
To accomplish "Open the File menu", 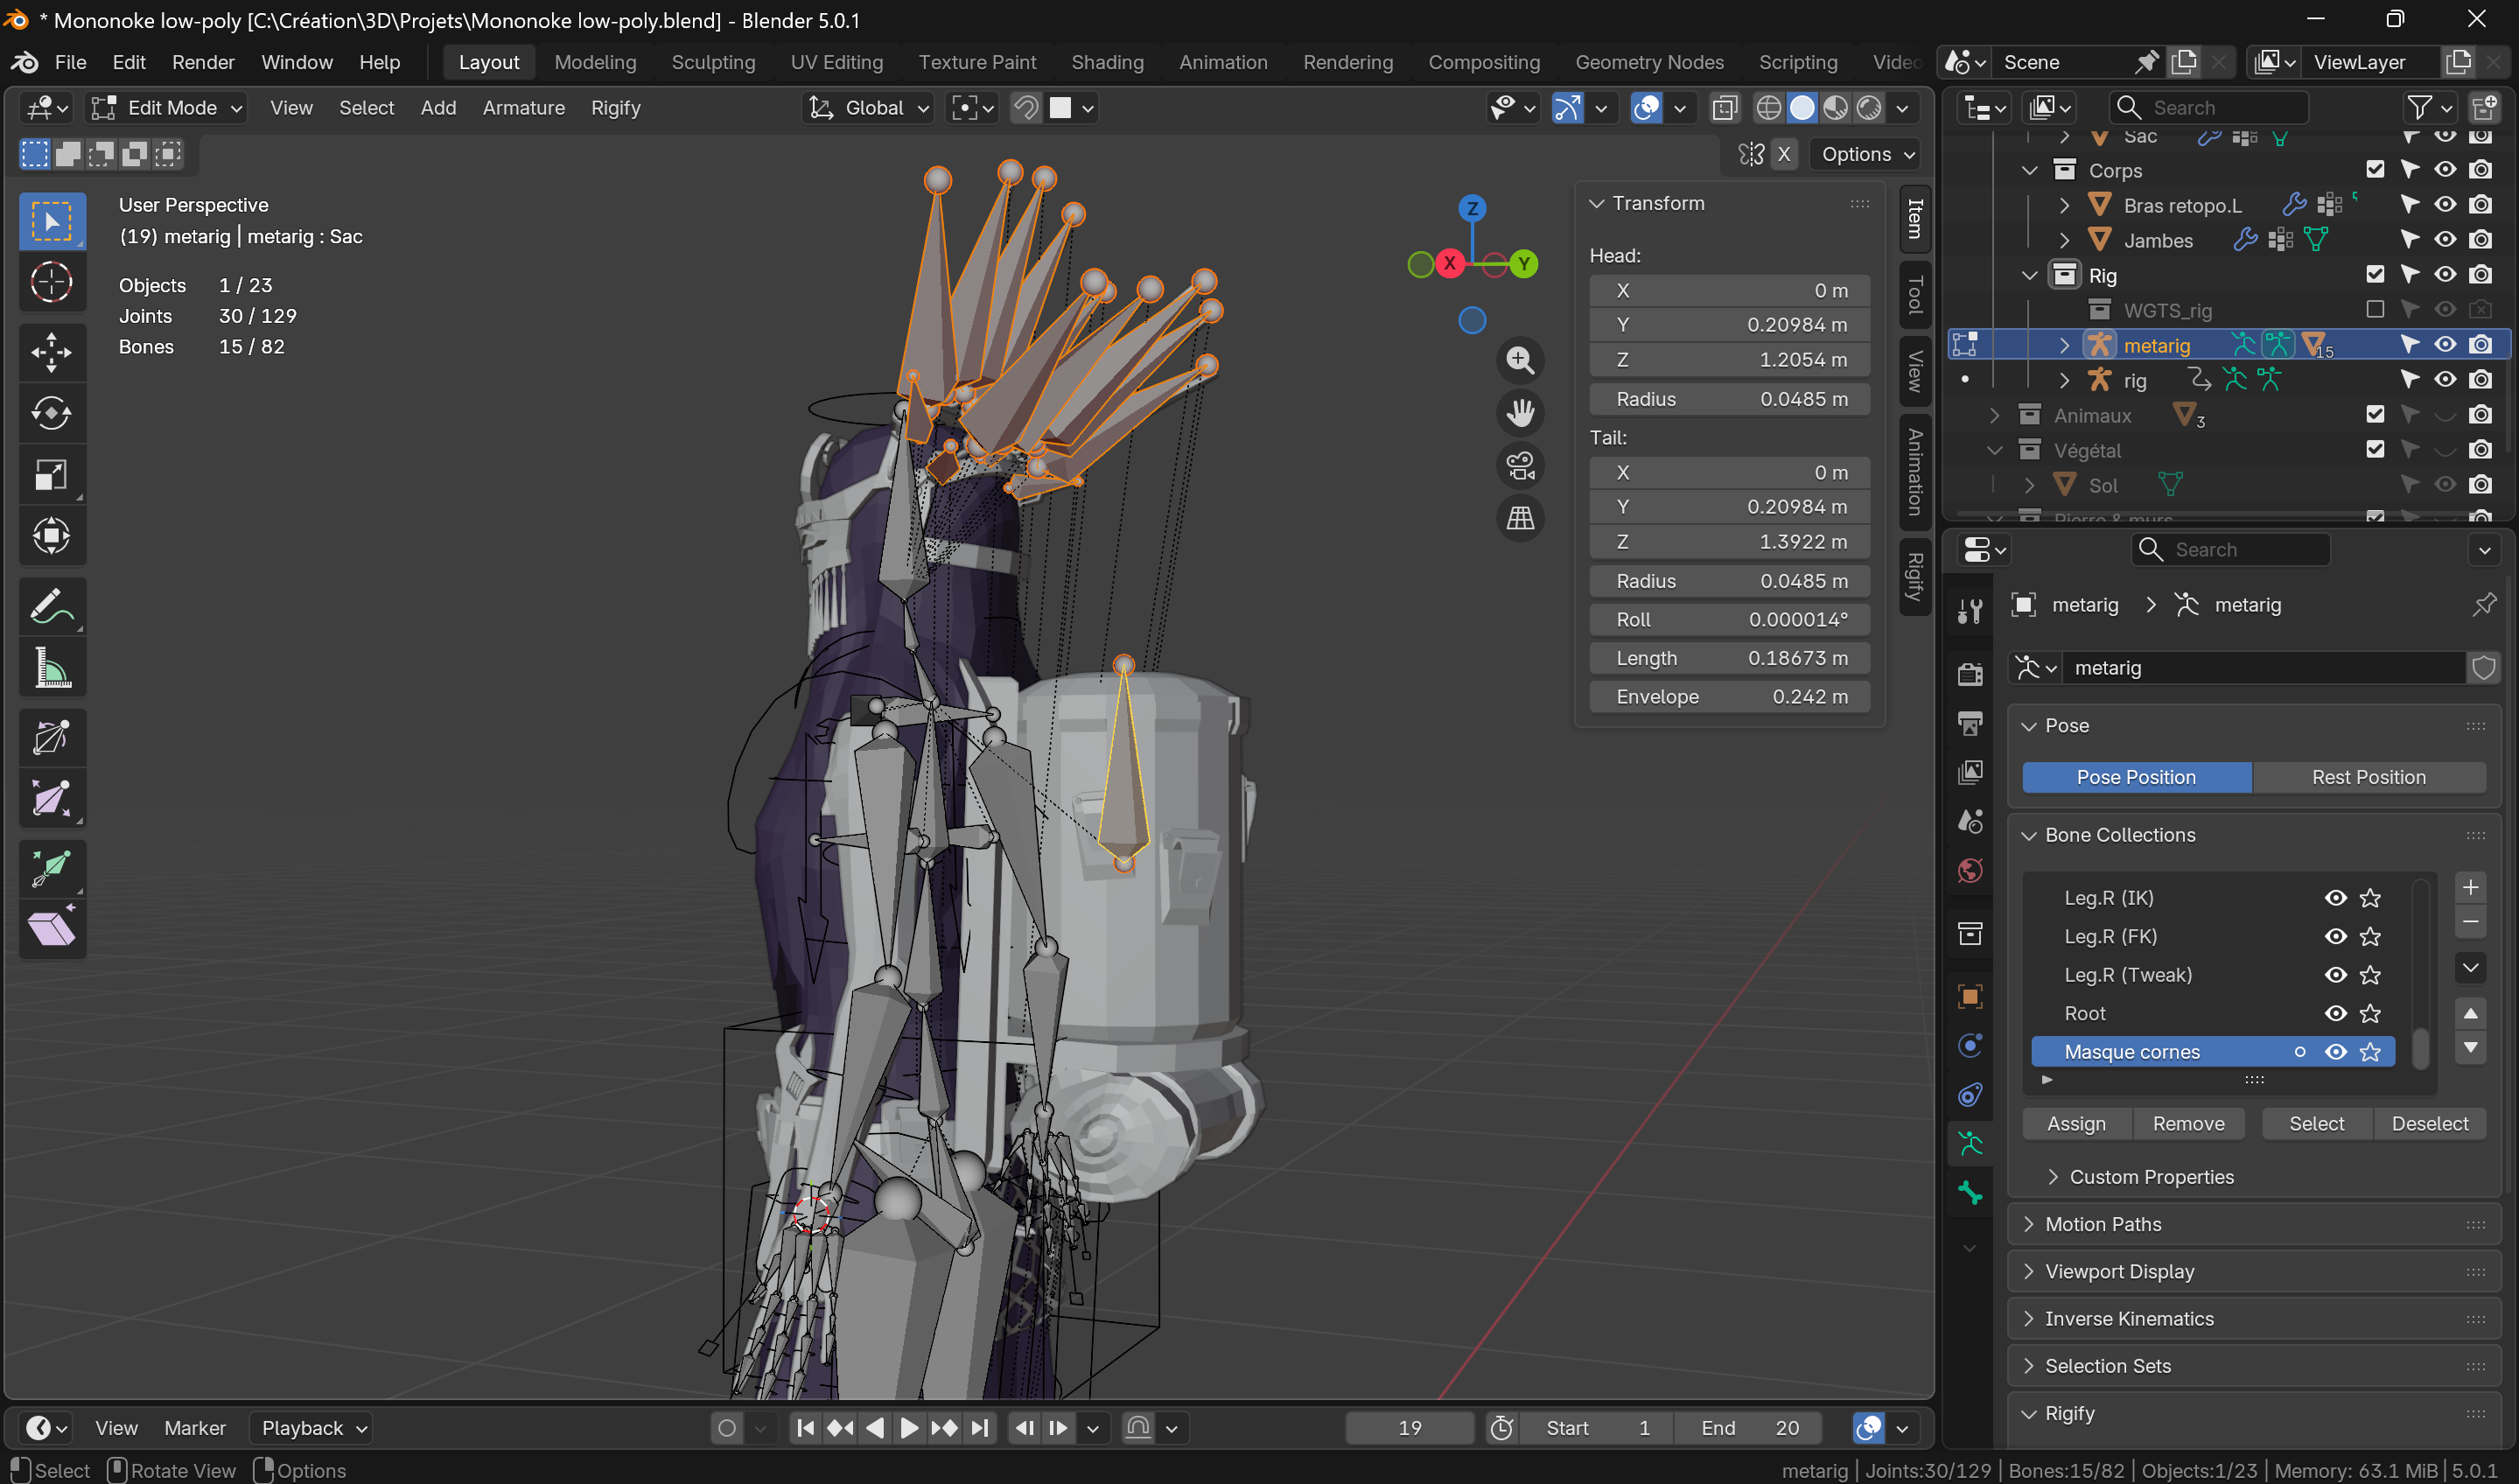I will tap(70, 62).
